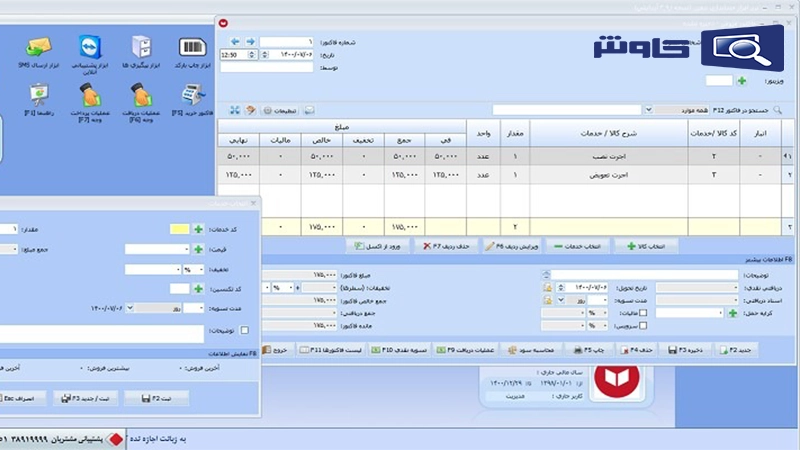Click the F8 more information section header

[x=768, y=260]
